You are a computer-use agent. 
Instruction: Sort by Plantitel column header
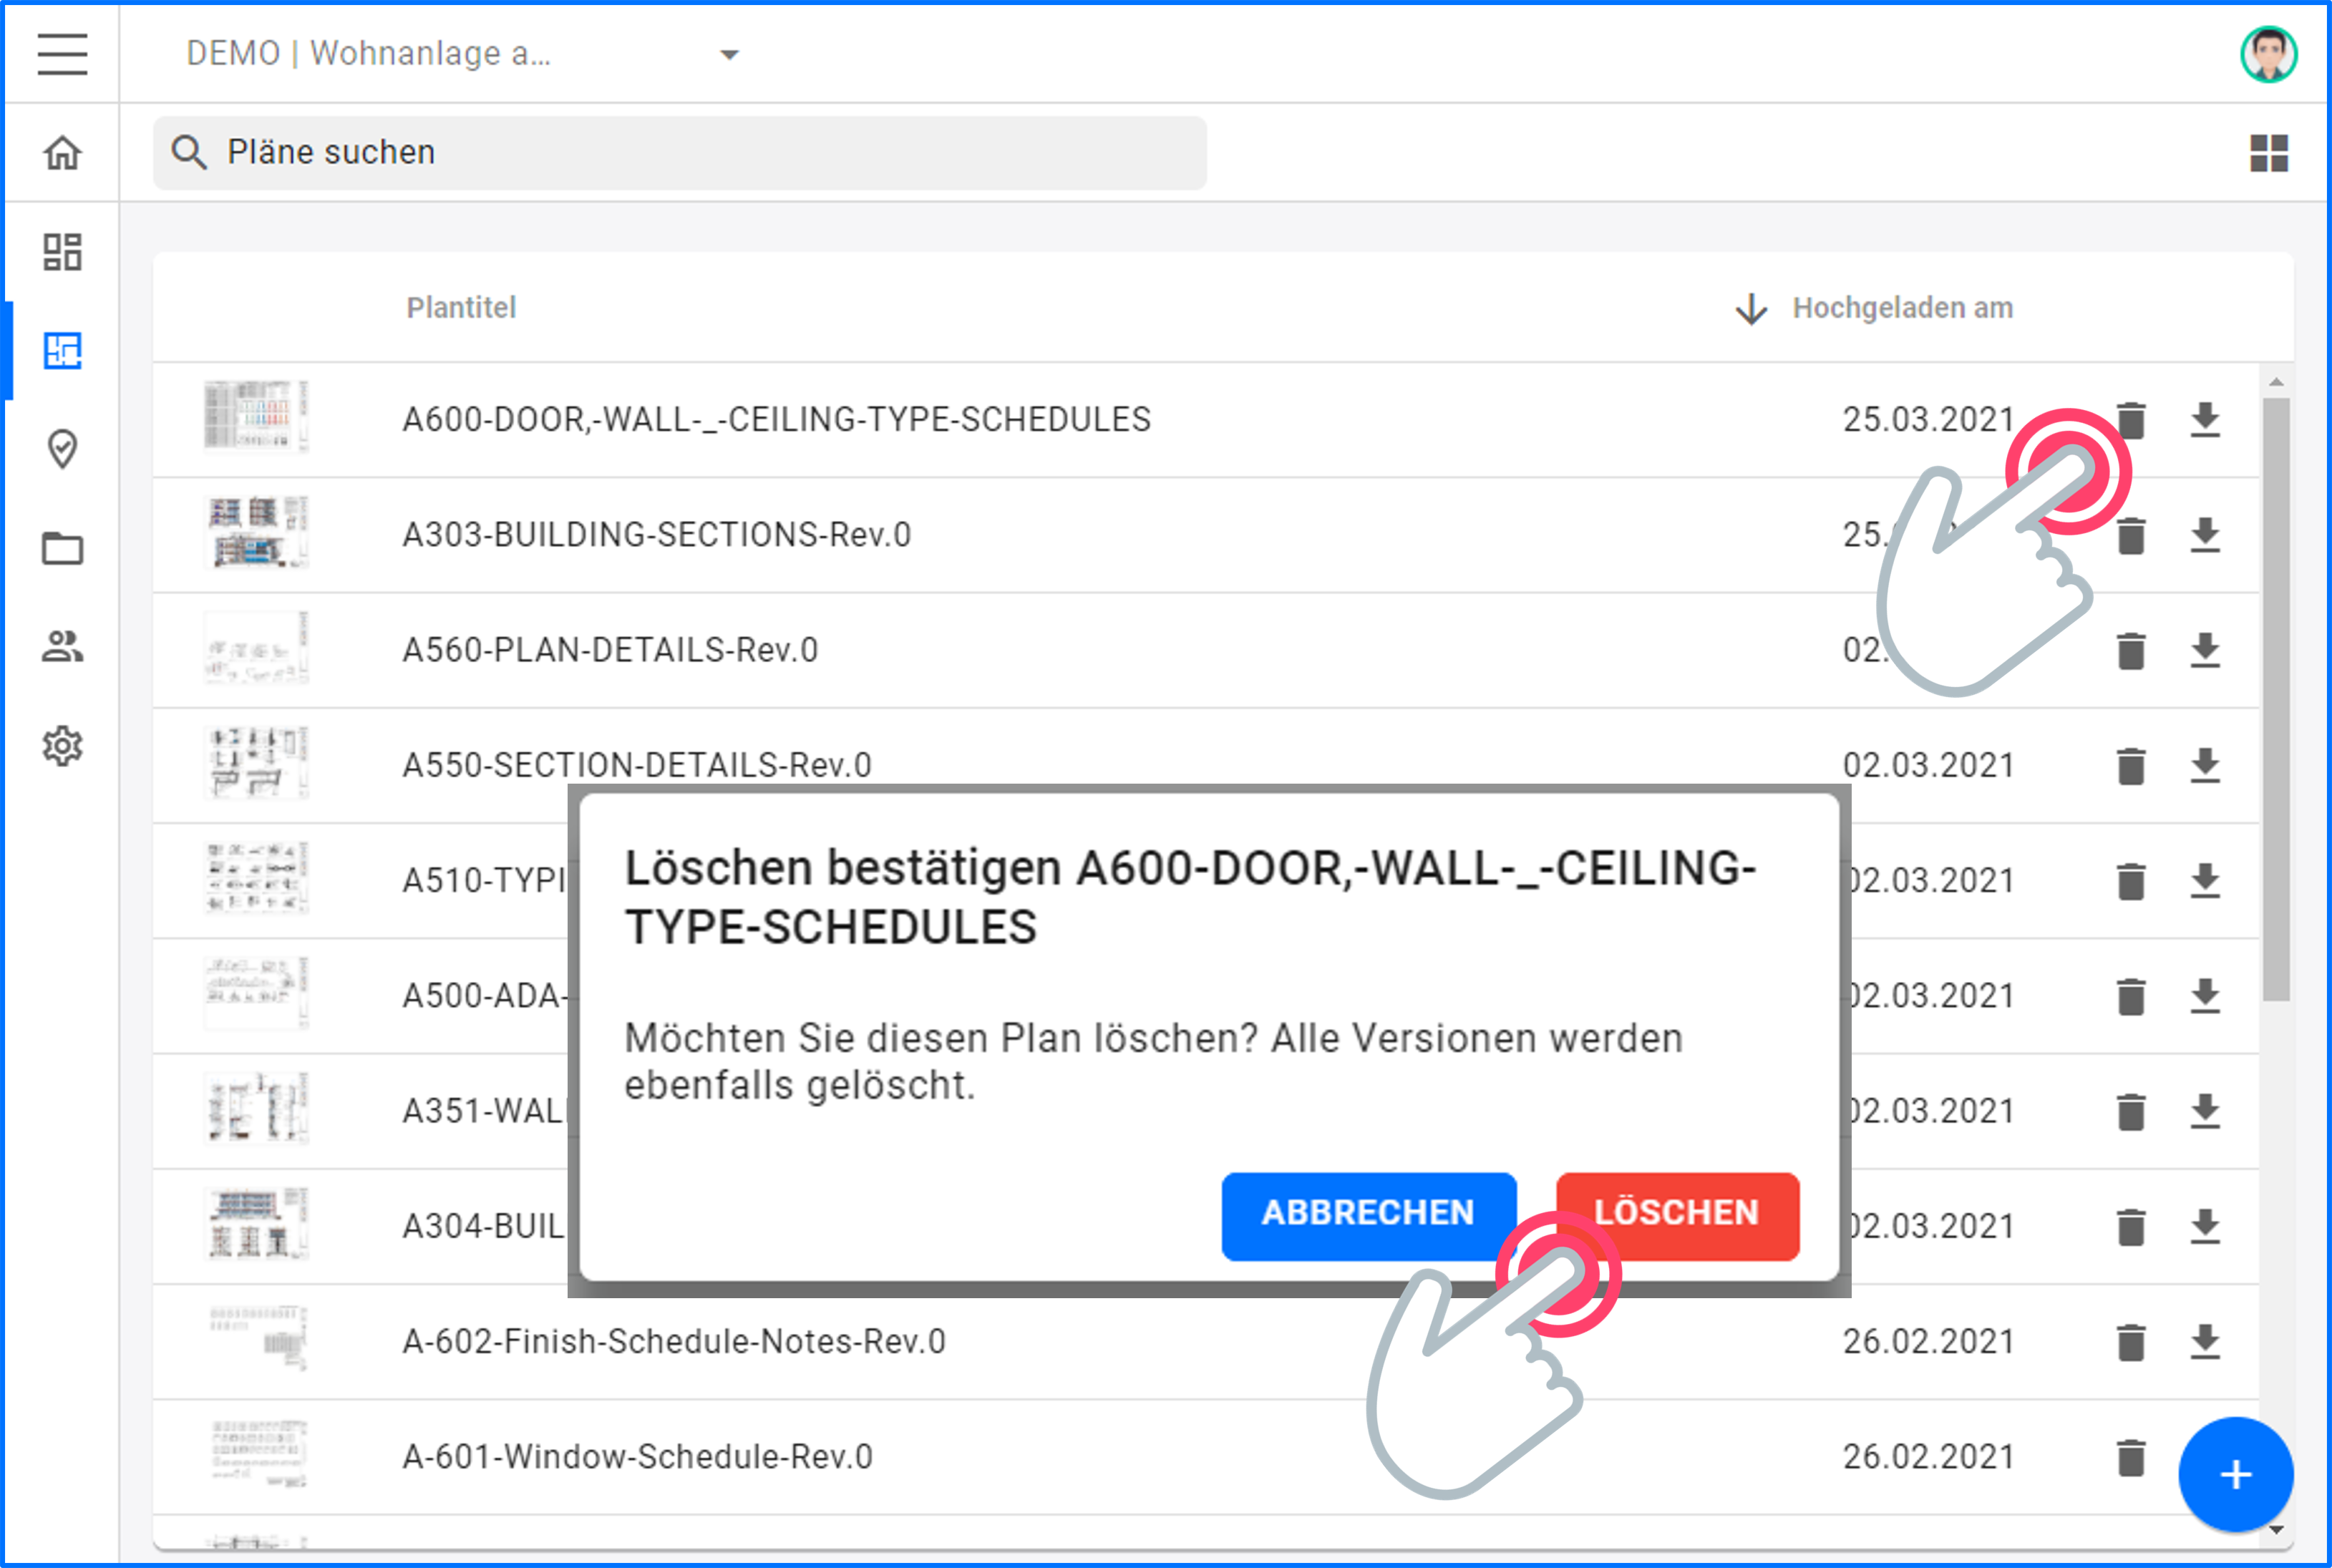coord(461,308)
